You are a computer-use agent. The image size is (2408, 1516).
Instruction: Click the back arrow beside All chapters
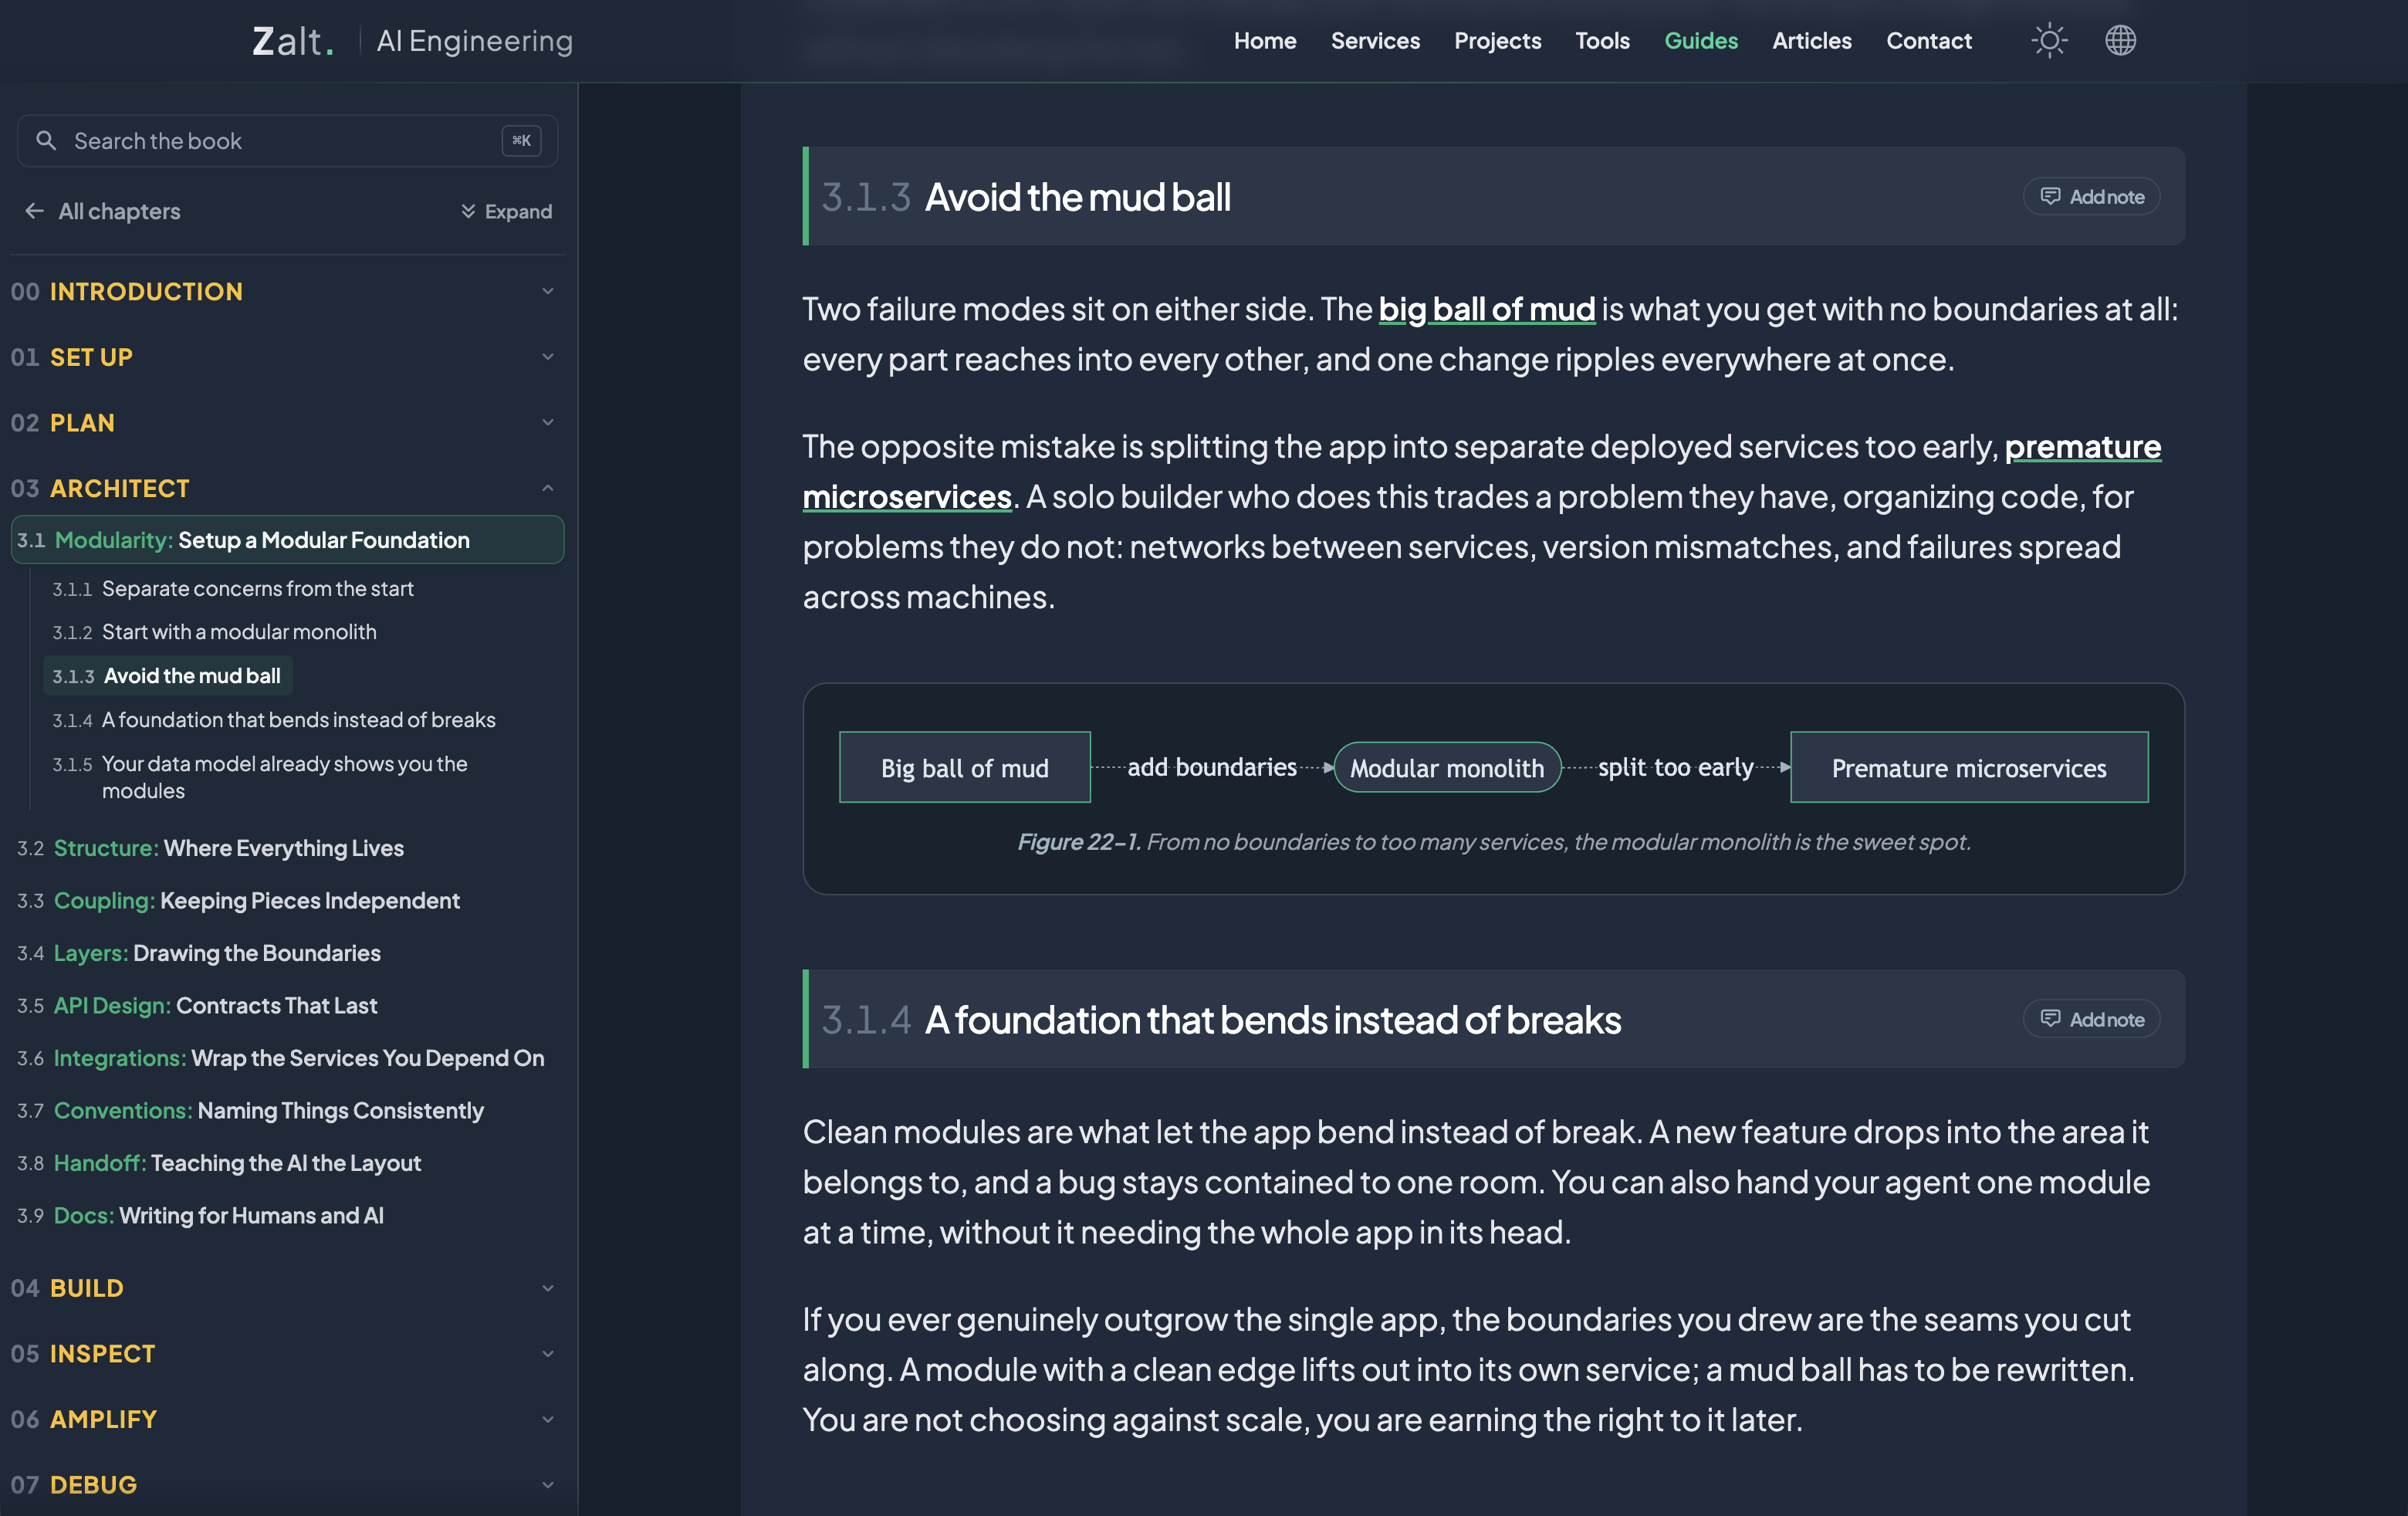coord(35,211)
